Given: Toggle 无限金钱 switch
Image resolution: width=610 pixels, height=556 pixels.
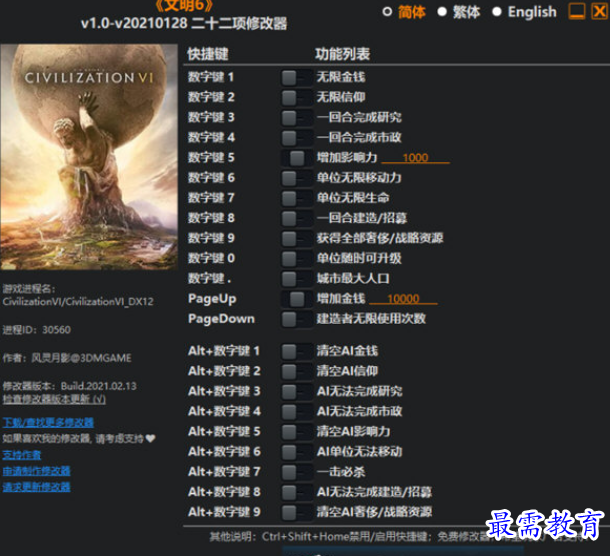Looking at the screenshot, I should click(296, 77).
